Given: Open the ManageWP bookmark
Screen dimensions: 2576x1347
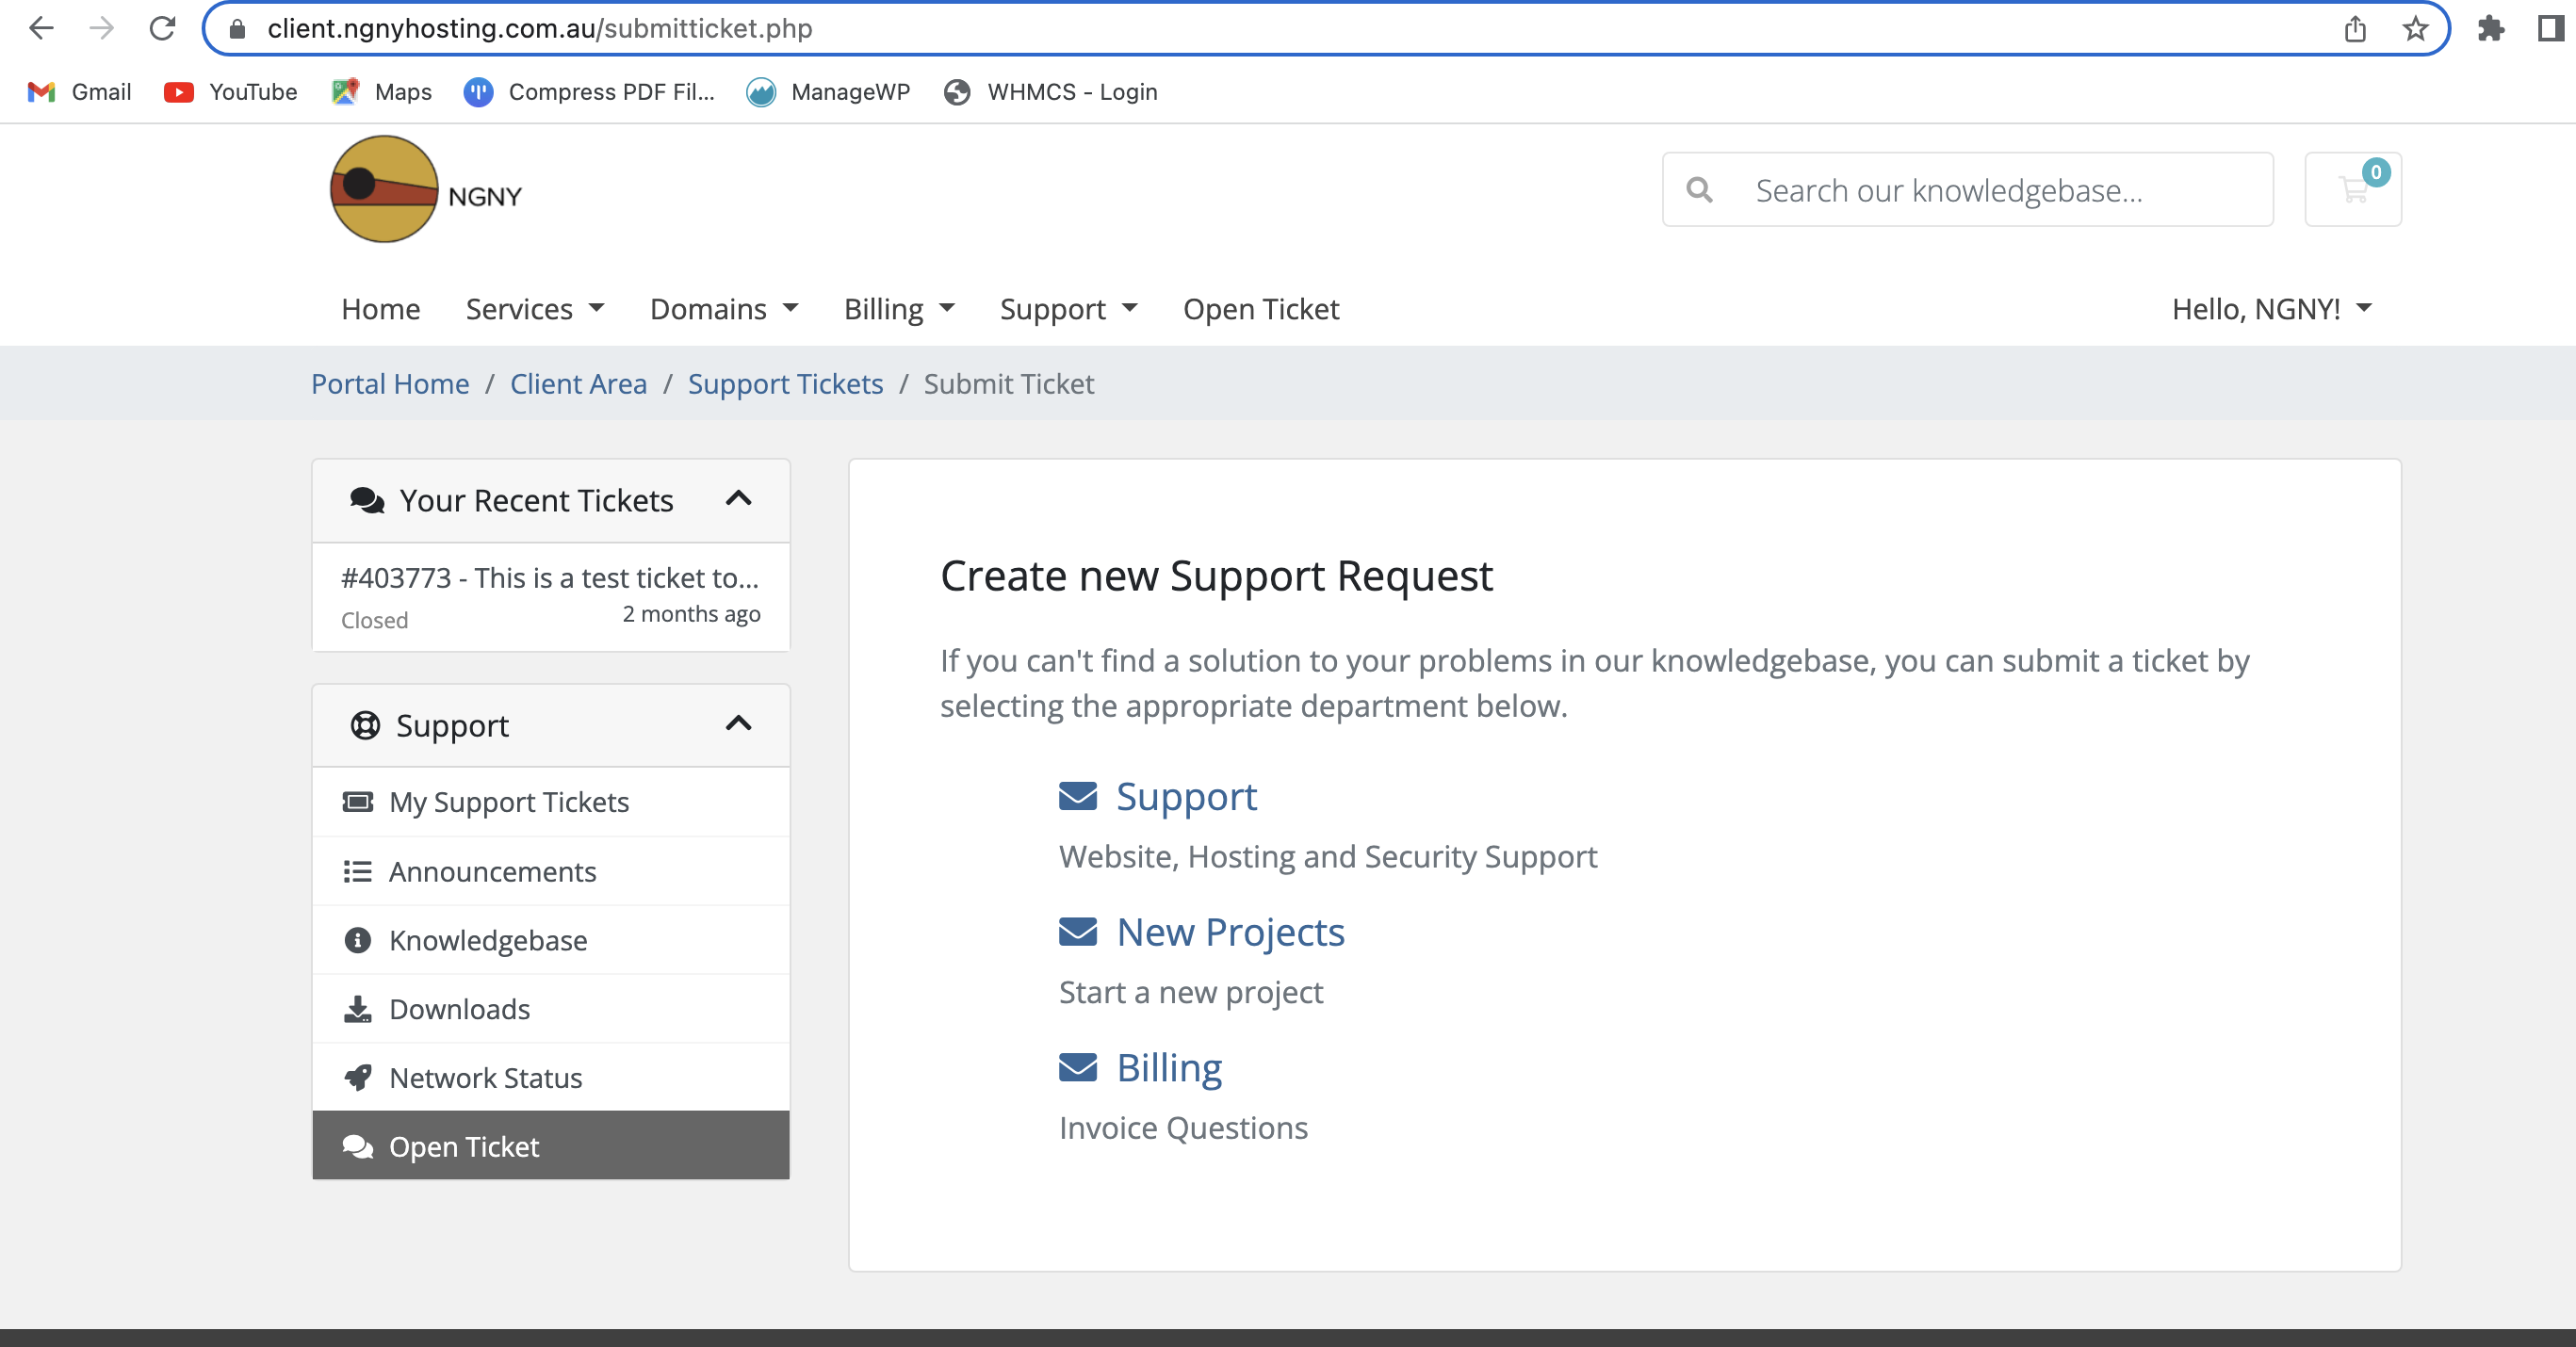Looking at the screenshot, I should (829, 92).
